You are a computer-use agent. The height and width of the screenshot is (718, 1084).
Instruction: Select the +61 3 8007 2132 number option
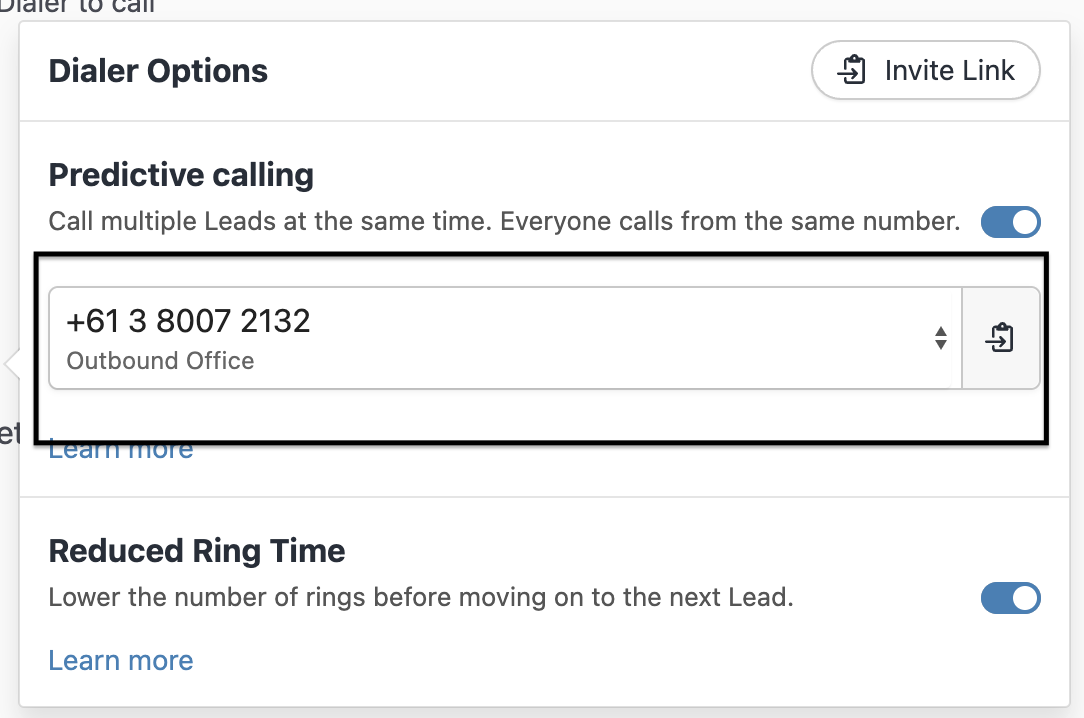tap(188, 321)
